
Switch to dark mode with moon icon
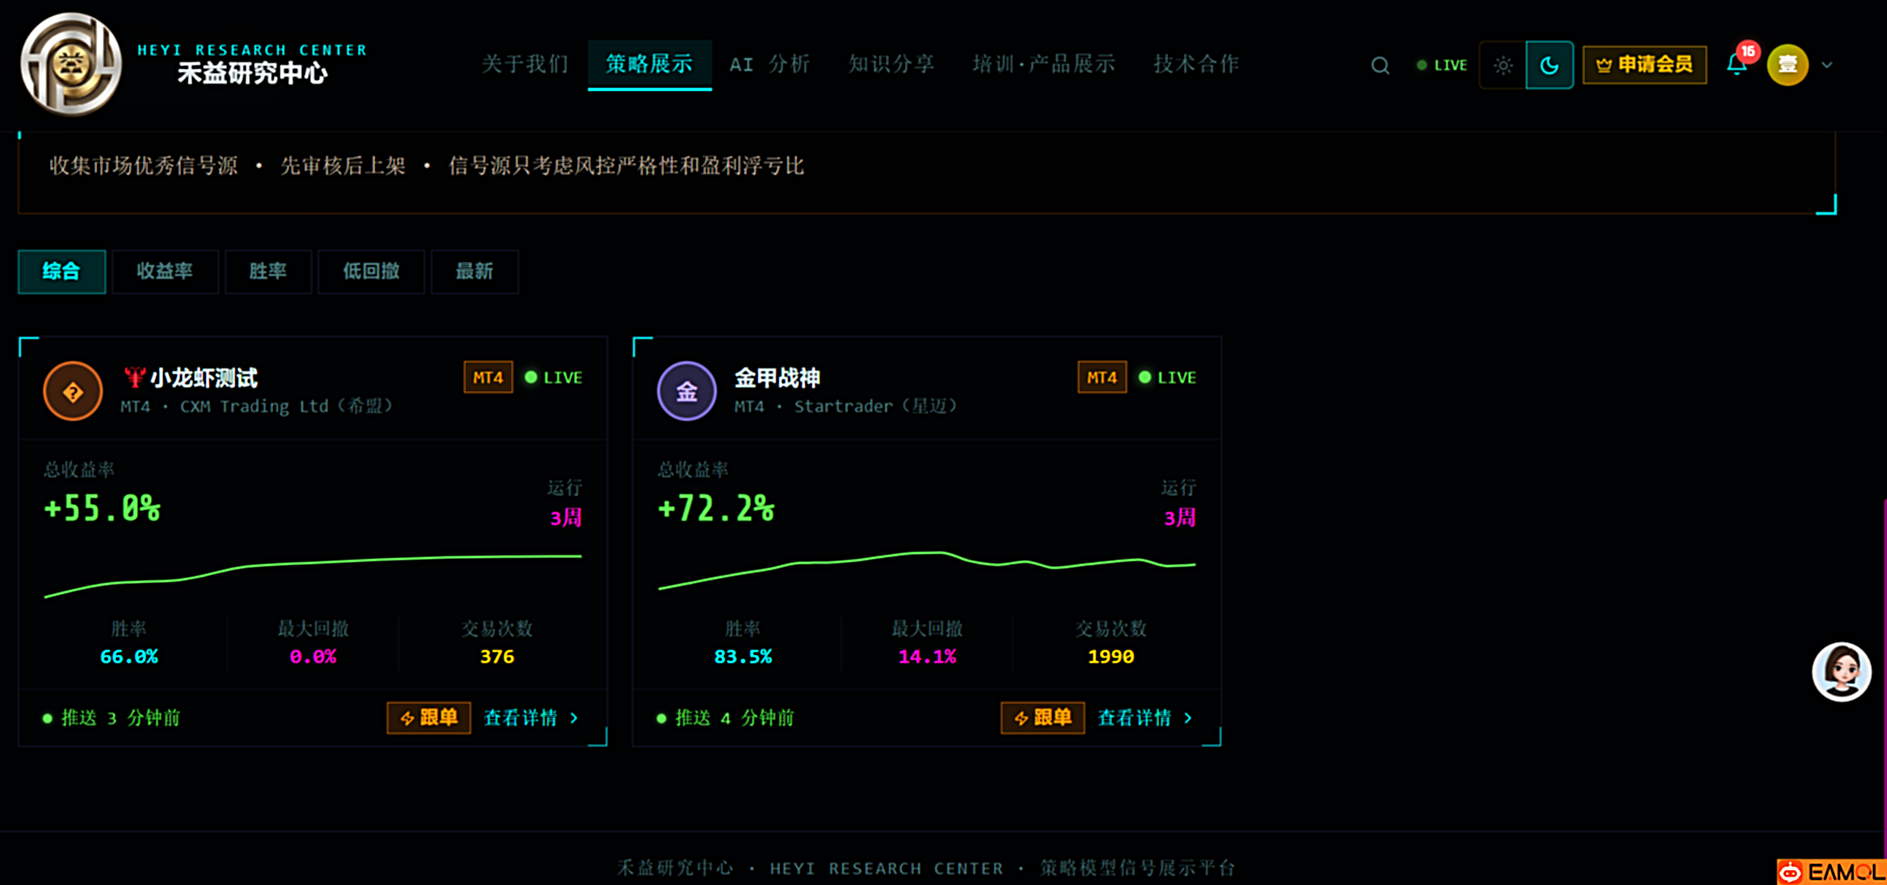[x=1549, y=66]
